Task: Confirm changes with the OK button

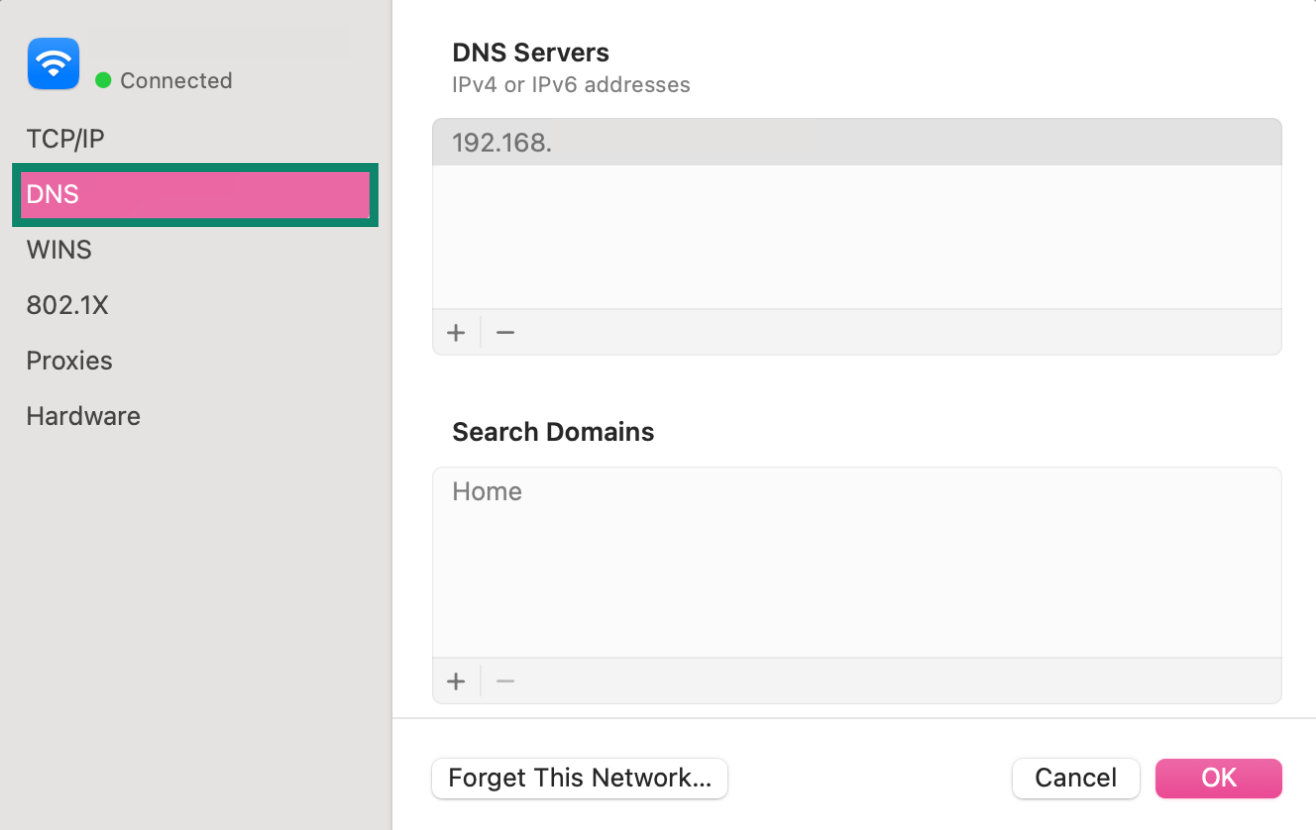Action: coord(1218,778)
